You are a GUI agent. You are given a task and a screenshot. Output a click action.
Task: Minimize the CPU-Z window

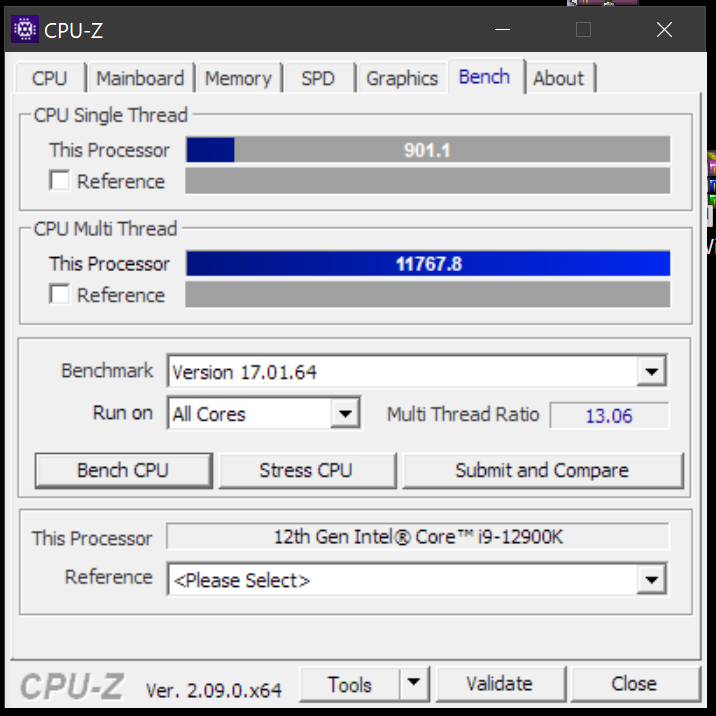pyautogui.click(x=502, y=30)
